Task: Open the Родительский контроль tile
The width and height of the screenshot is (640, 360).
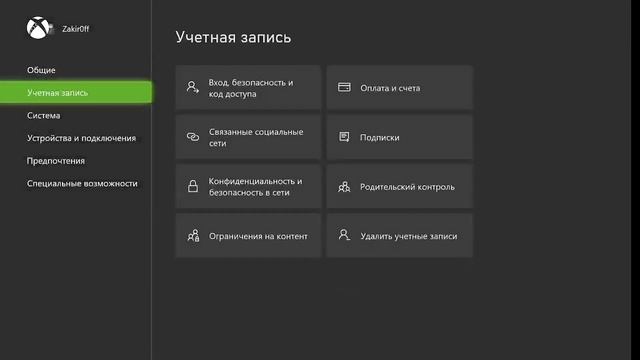Action: click(x=400, y=187)
